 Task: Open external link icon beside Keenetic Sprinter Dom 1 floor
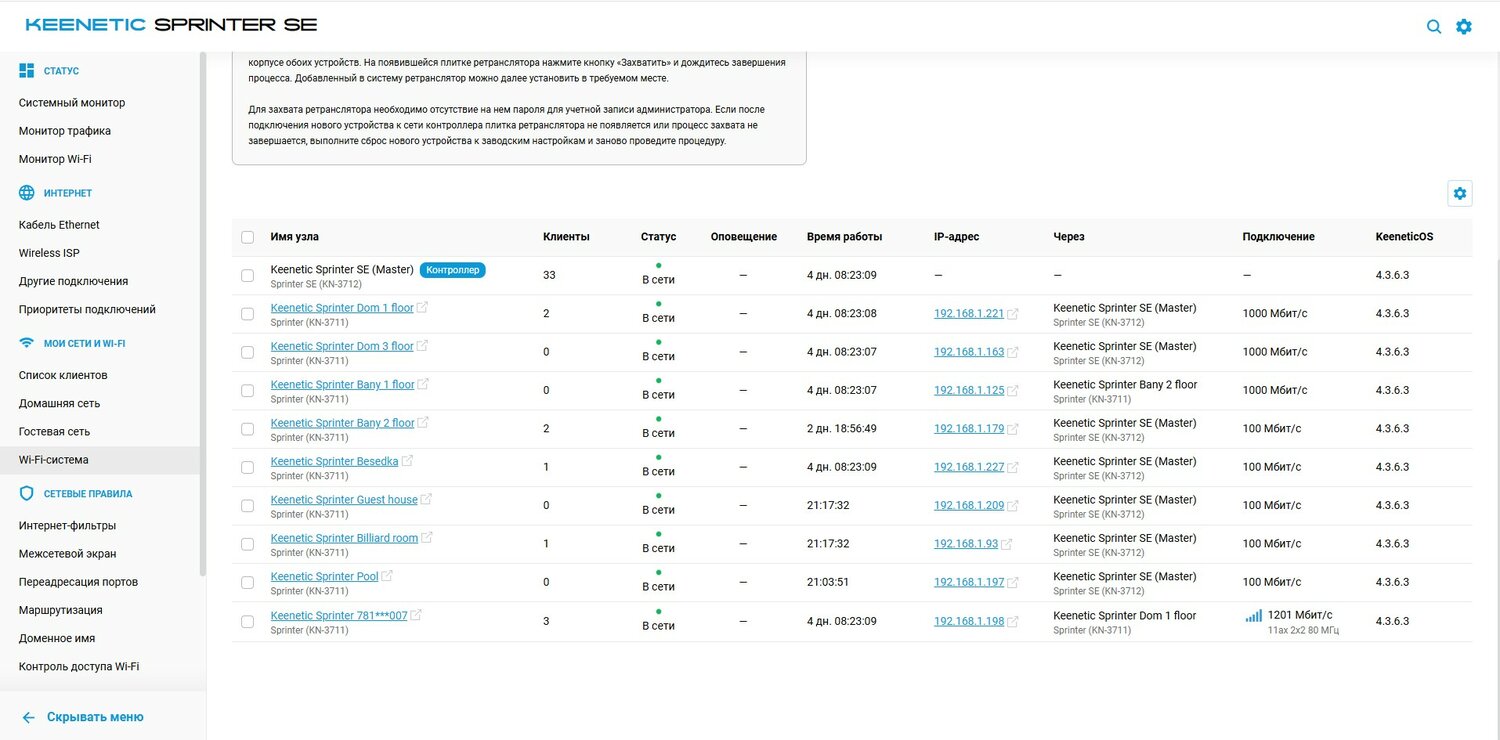click(422, 308)
